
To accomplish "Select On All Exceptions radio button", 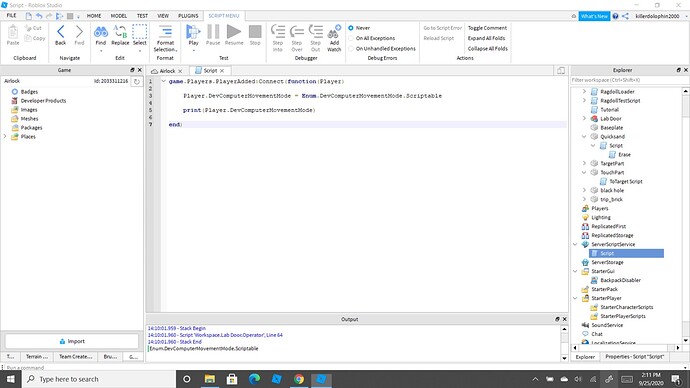I will tap(351, 38).
